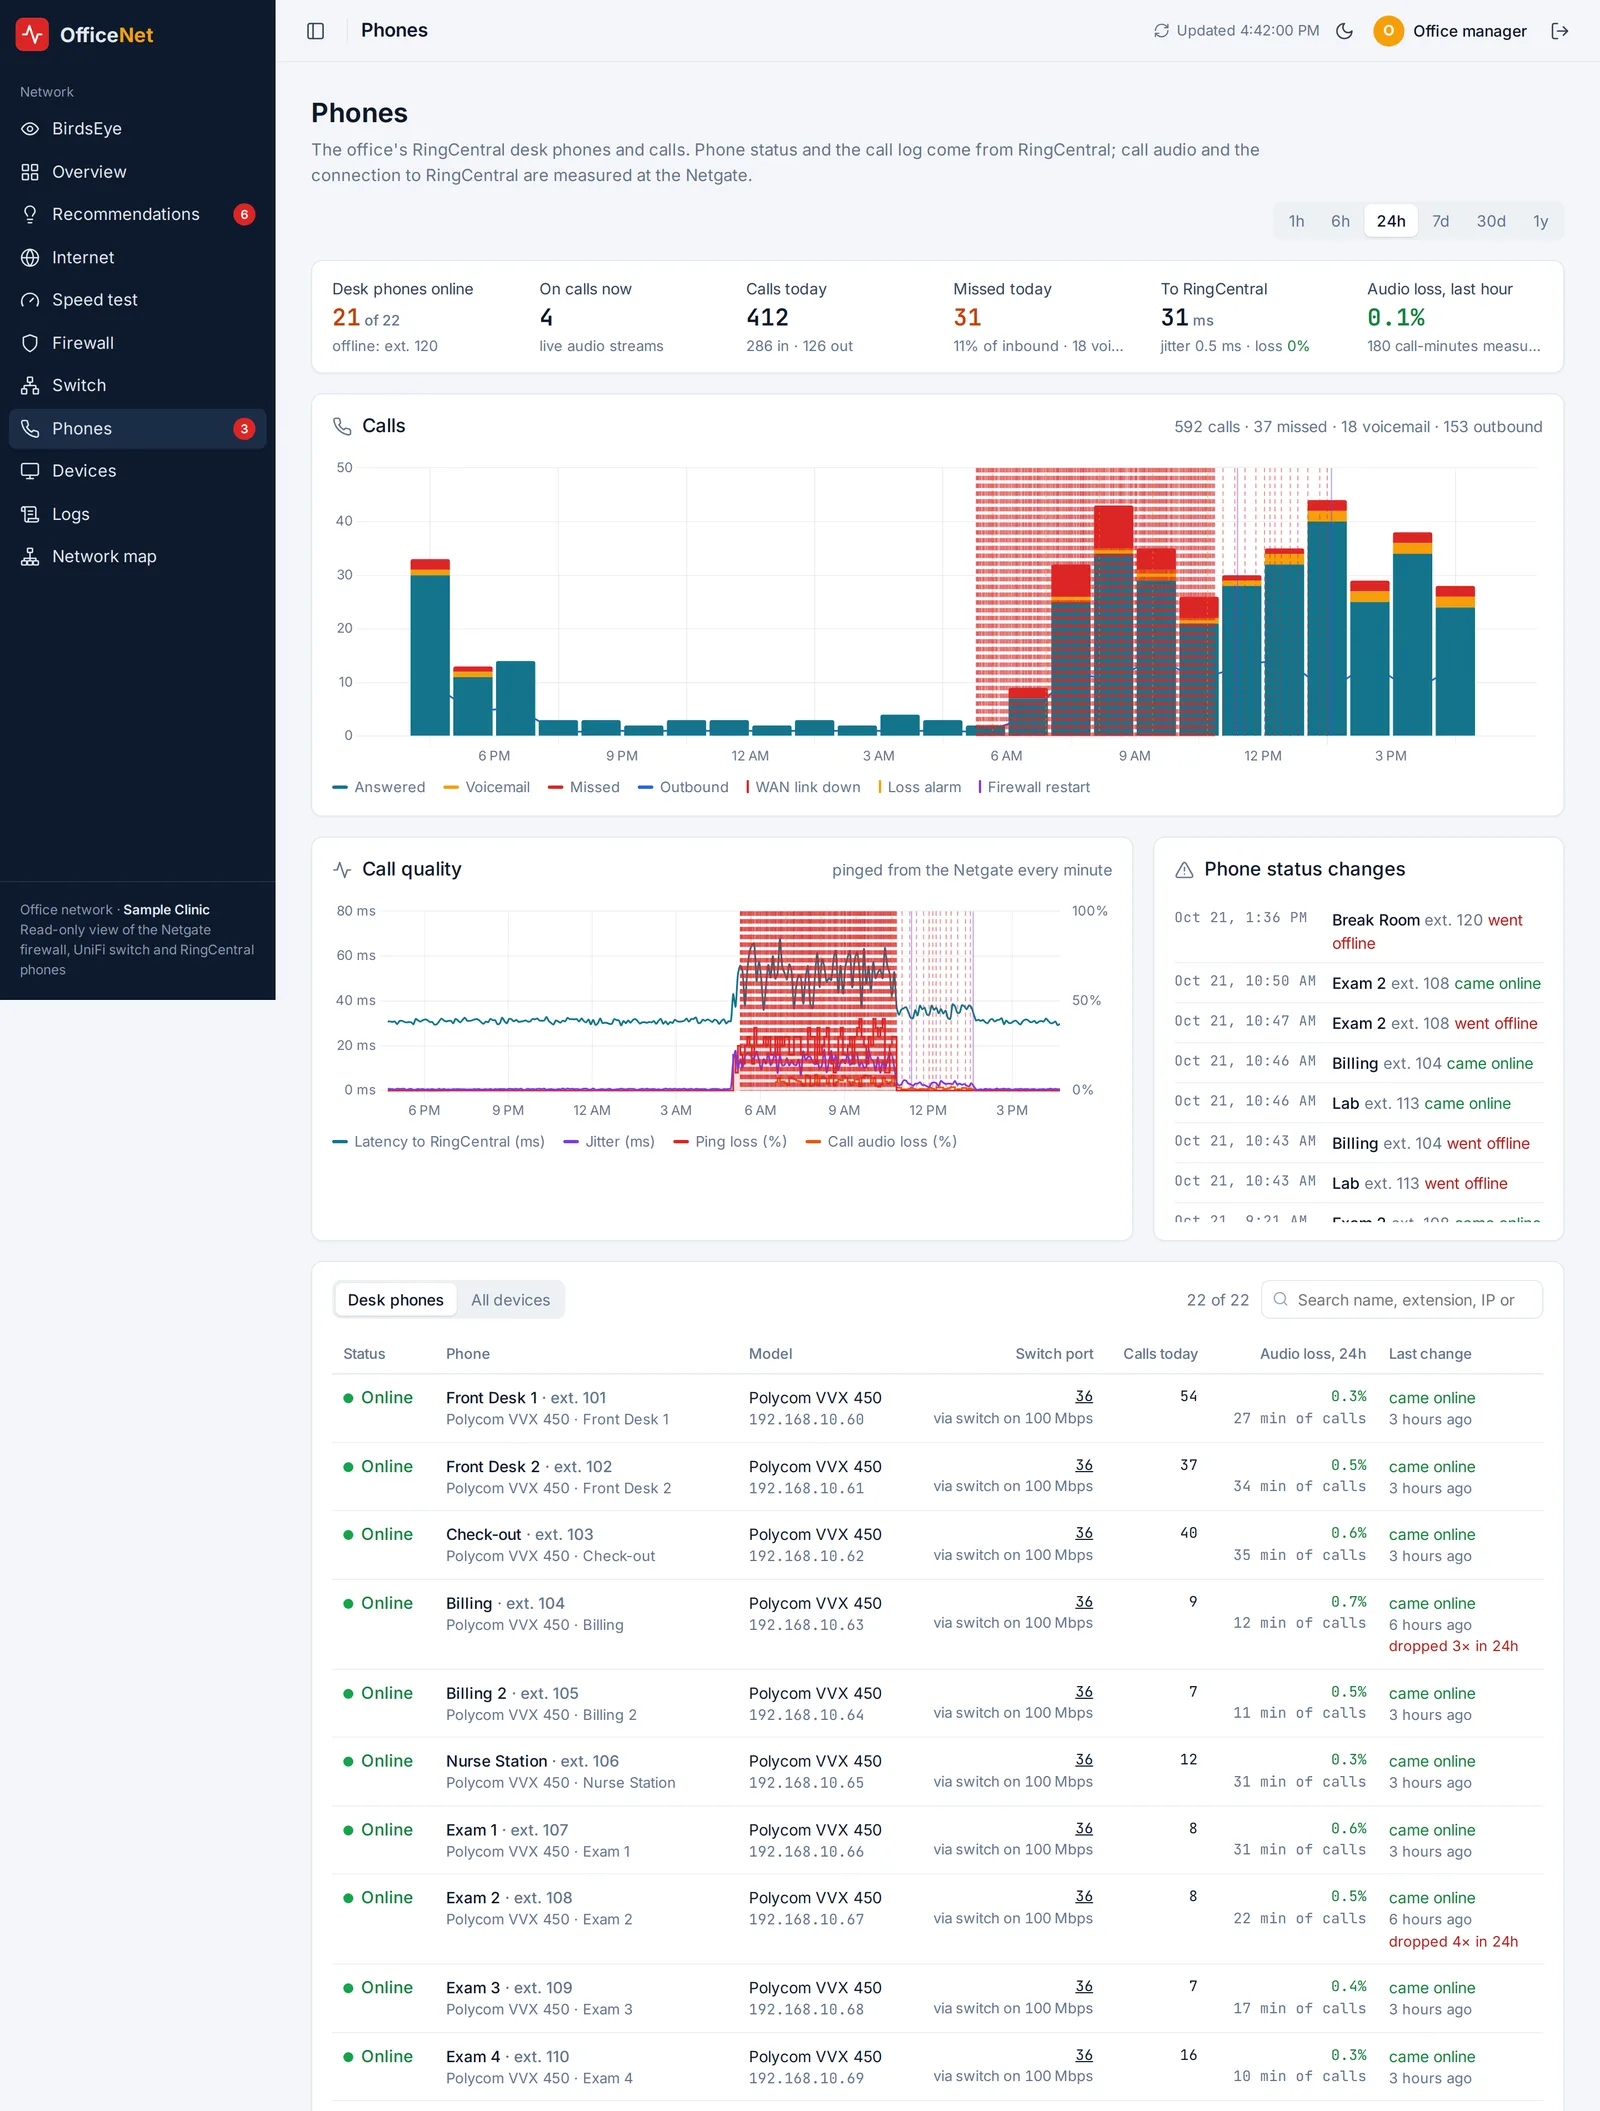Open switch port 36 link for Billing ext. 104

1084,1601
